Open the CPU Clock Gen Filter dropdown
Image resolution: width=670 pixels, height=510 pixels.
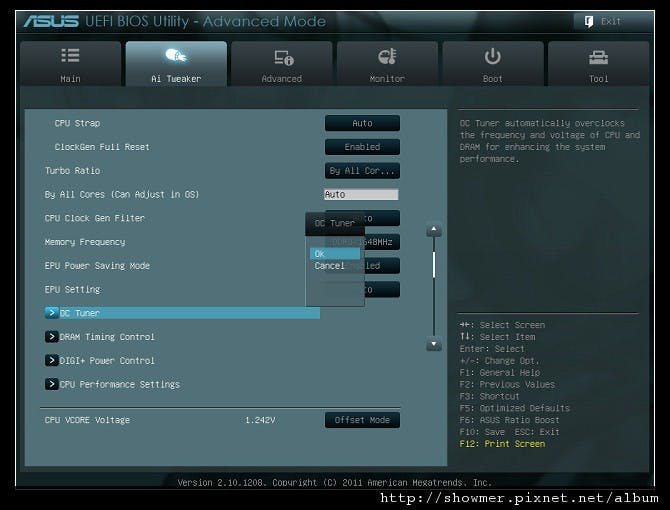click(x=382, y=218)
